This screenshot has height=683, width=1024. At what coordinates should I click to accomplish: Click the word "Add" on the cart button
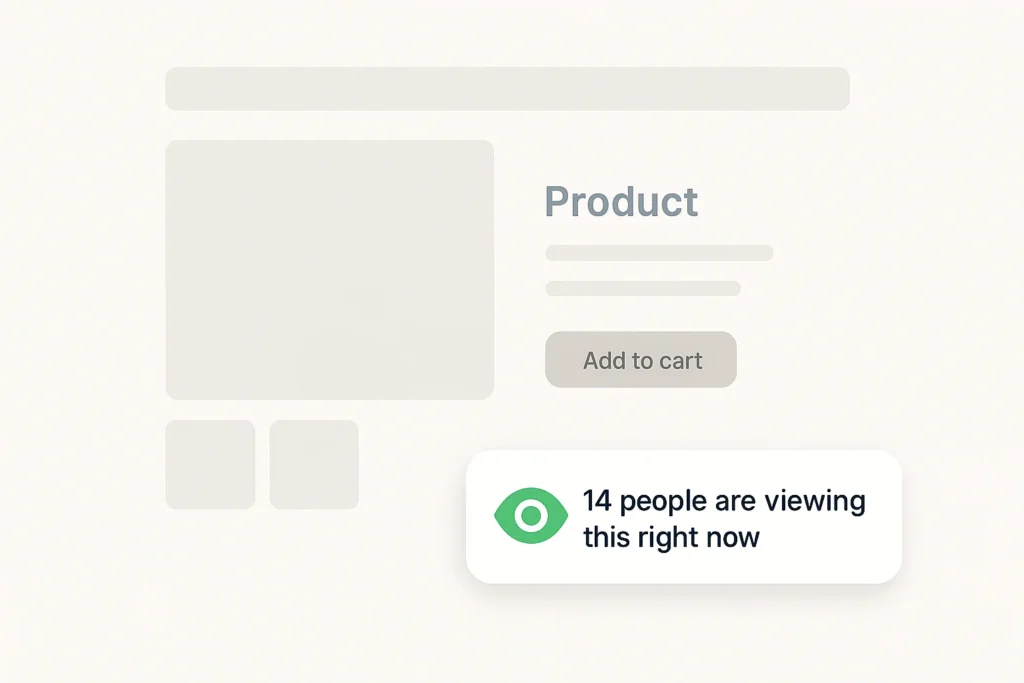click(604, 360)
